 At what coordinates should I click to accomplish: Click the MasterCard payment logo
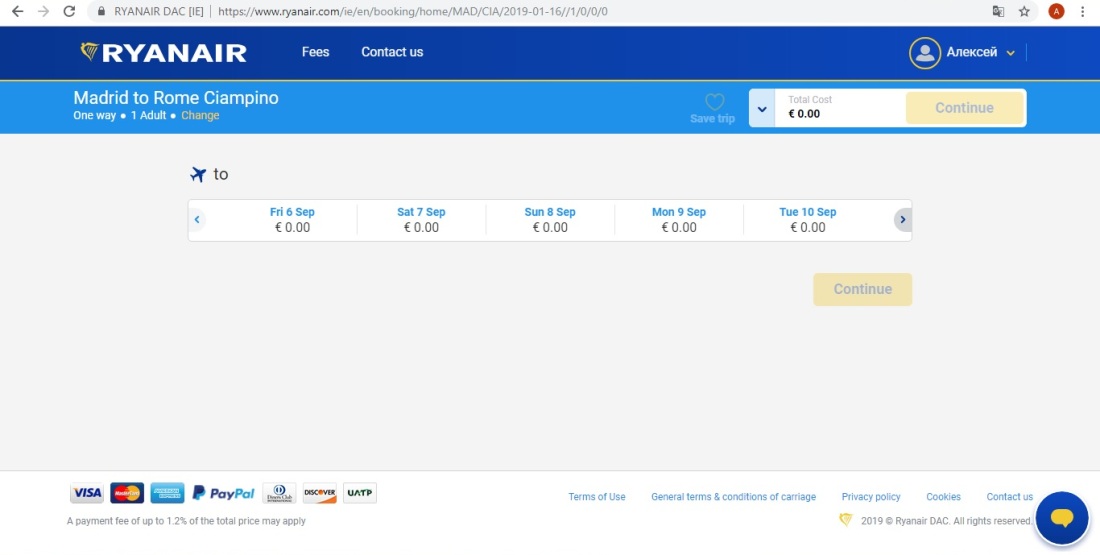tap(127, 493)
